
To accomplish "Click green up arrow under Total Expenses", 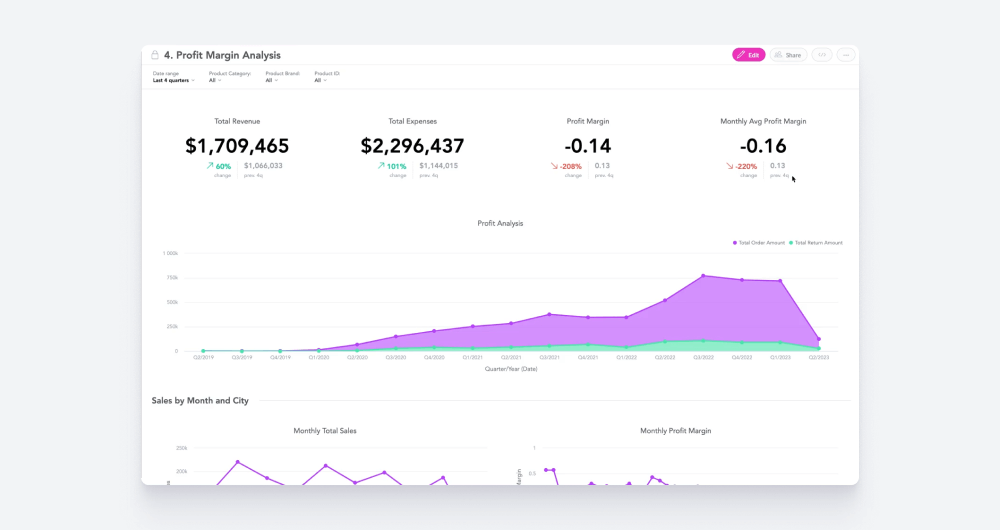I will (x=381, y=166).
